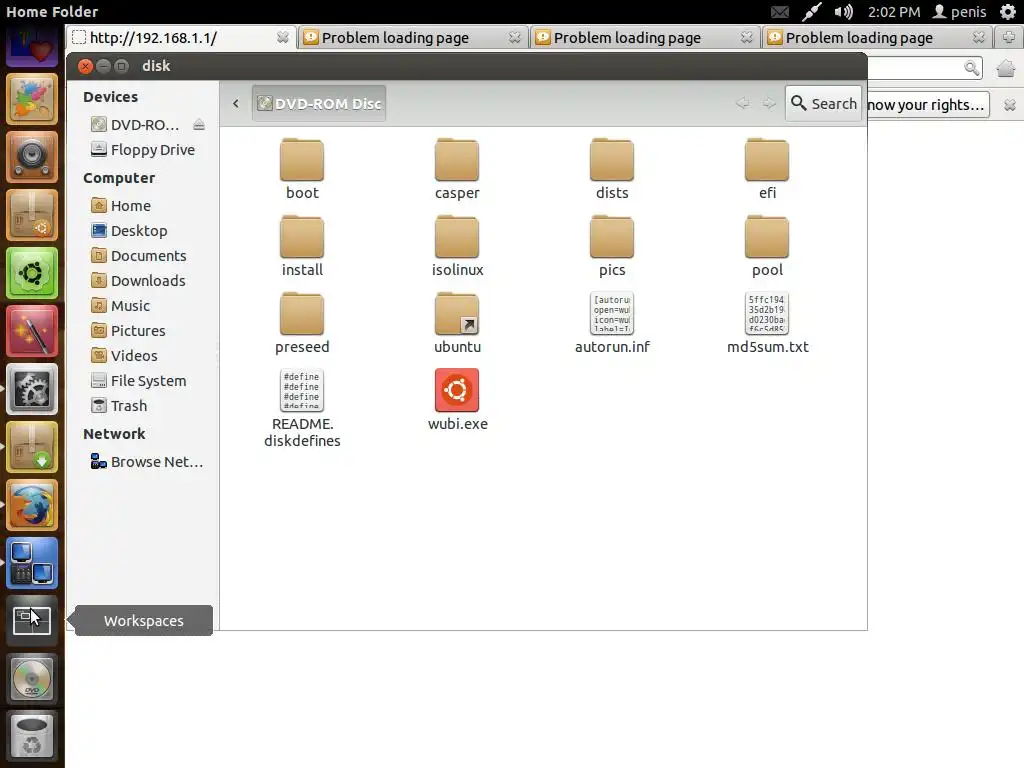The width and height of the screenshot is (1024, 768).
Task: Open the mail indicator in top panel
Action: [780, 12]
